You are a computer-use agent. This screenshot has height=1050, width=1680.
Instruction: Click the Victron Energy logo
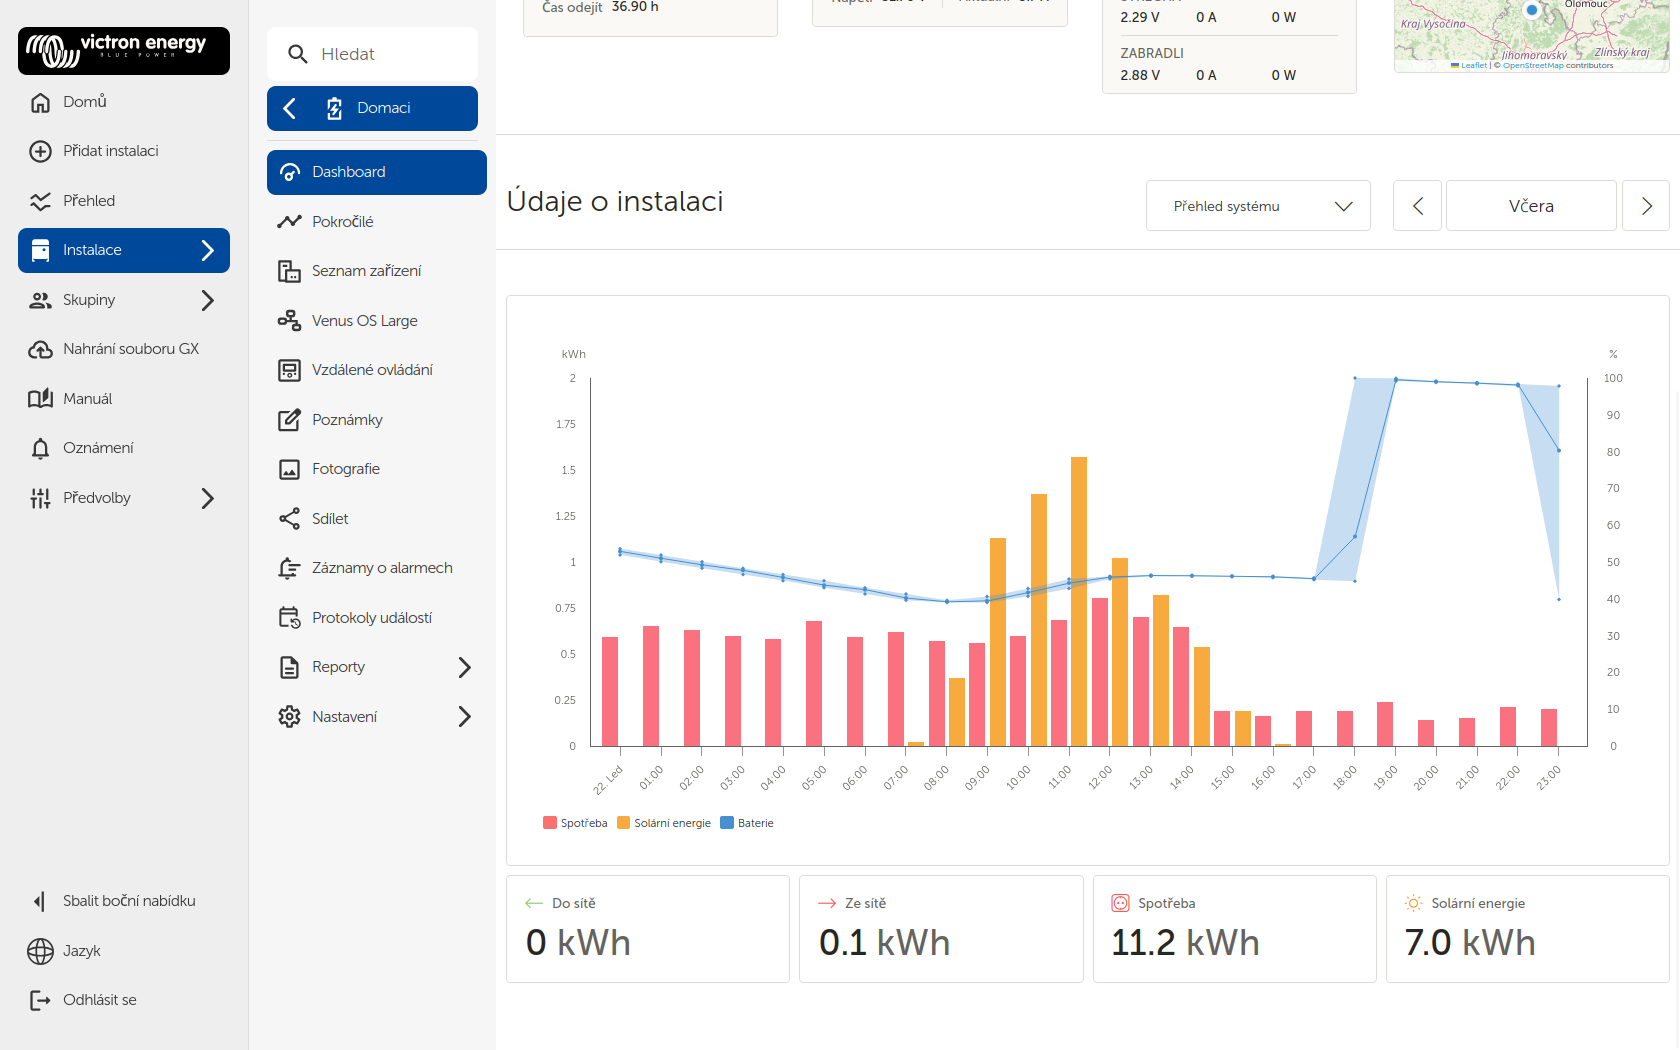pyautogui.click(x=123, y=50)
